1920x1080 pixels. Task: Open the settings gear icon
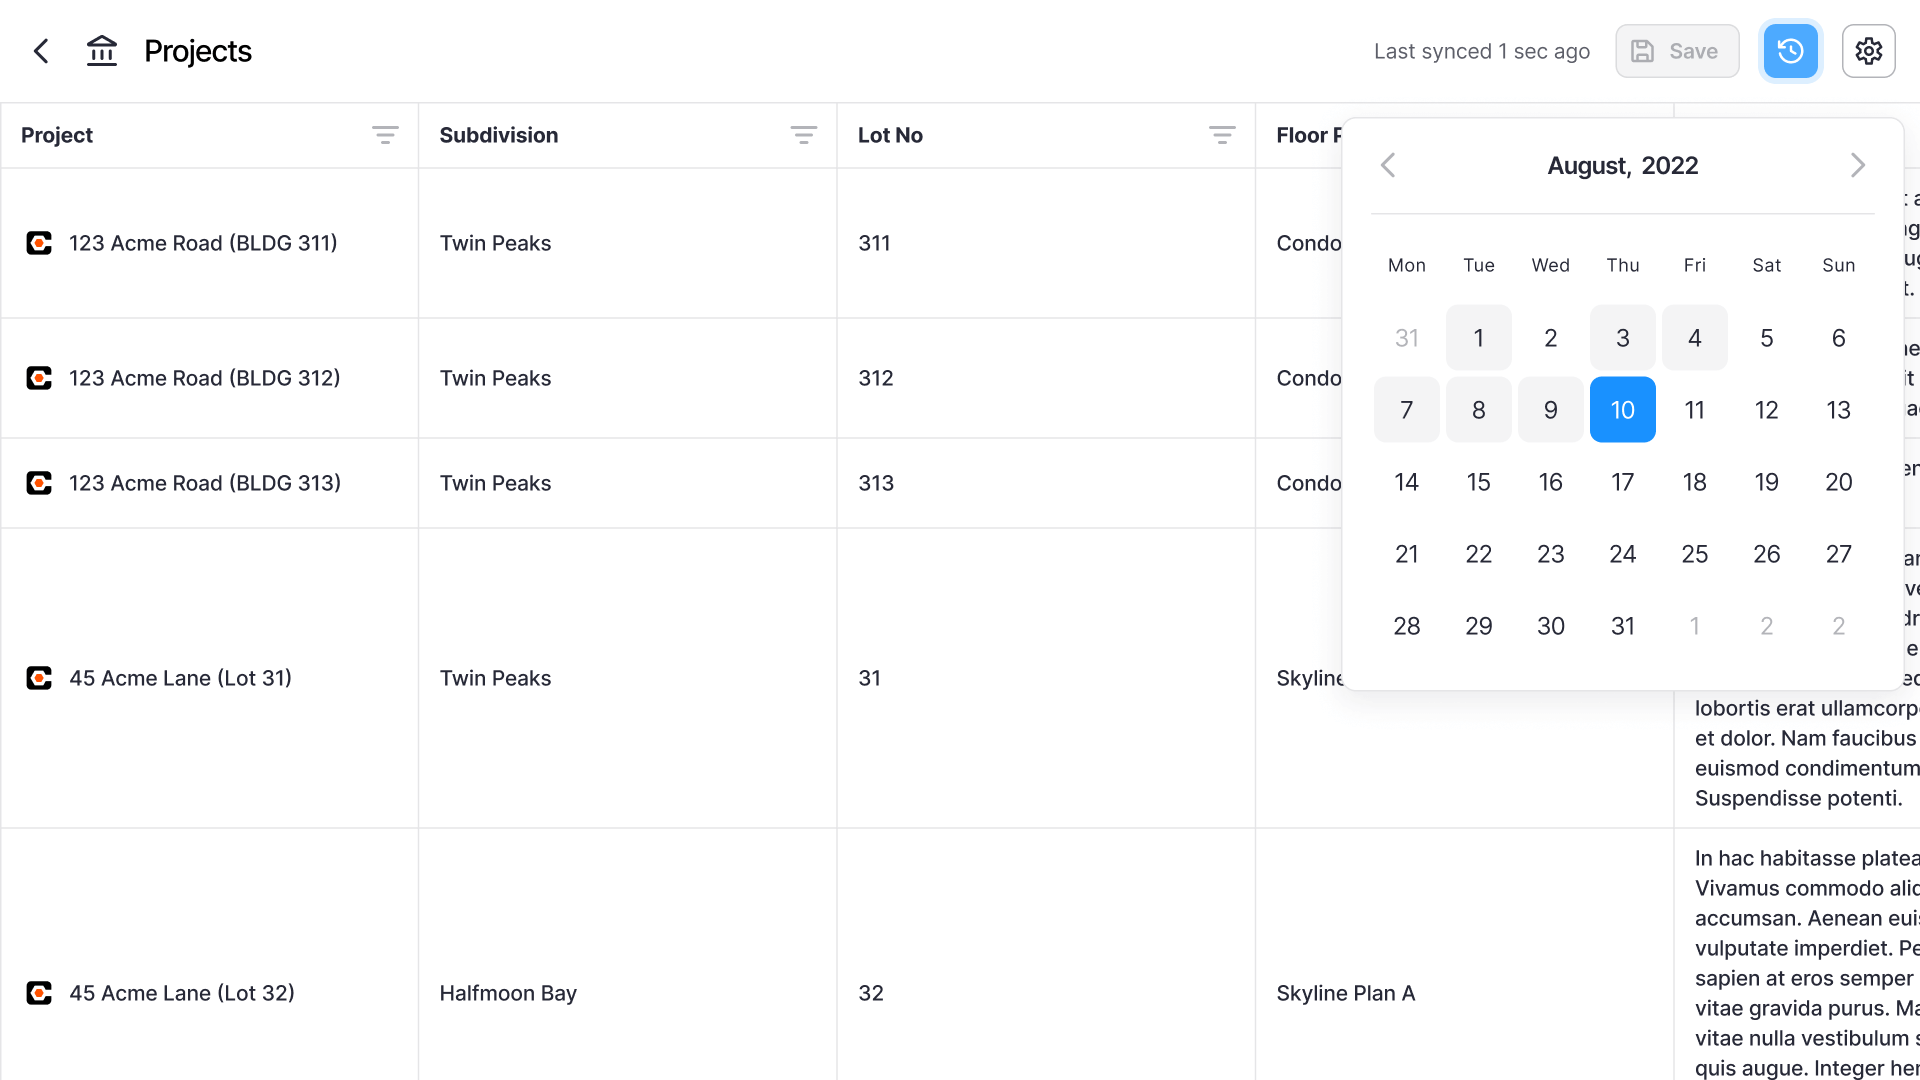click(x=1869, y=51)
